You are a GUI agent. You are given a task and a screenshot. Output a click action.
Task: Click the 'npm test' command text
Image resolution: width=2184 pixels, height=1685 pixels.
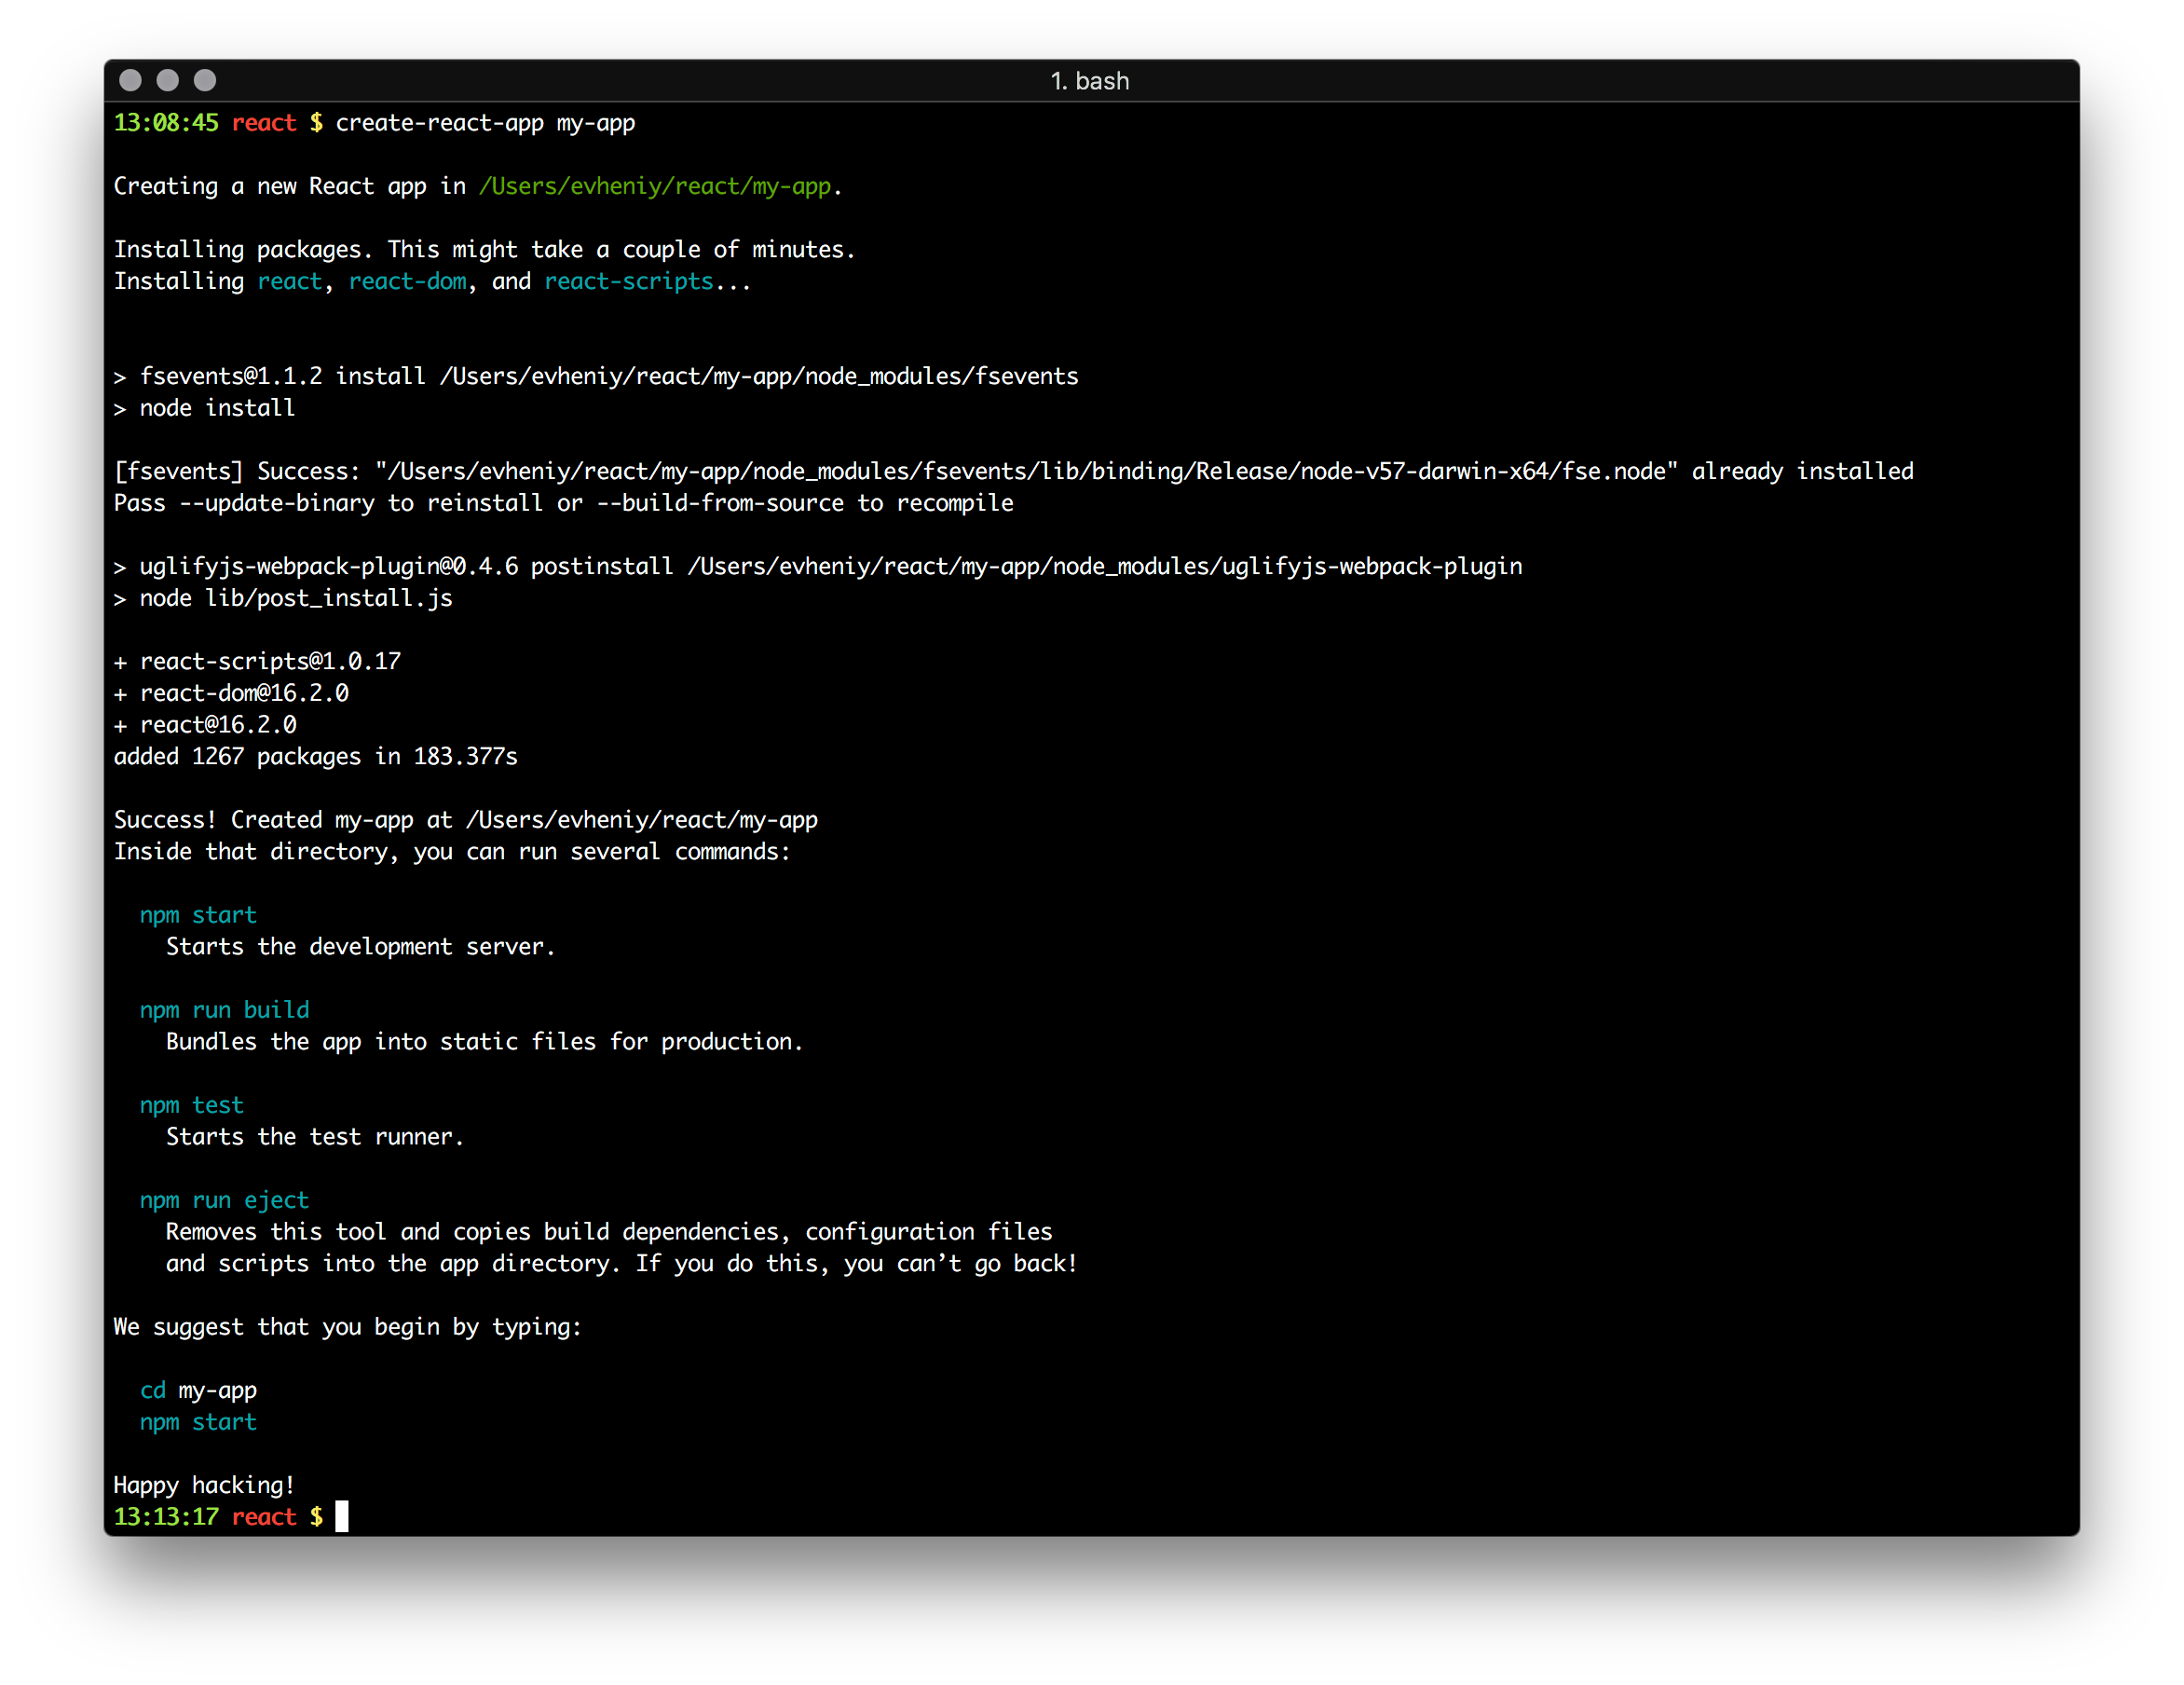point(191,1105)
